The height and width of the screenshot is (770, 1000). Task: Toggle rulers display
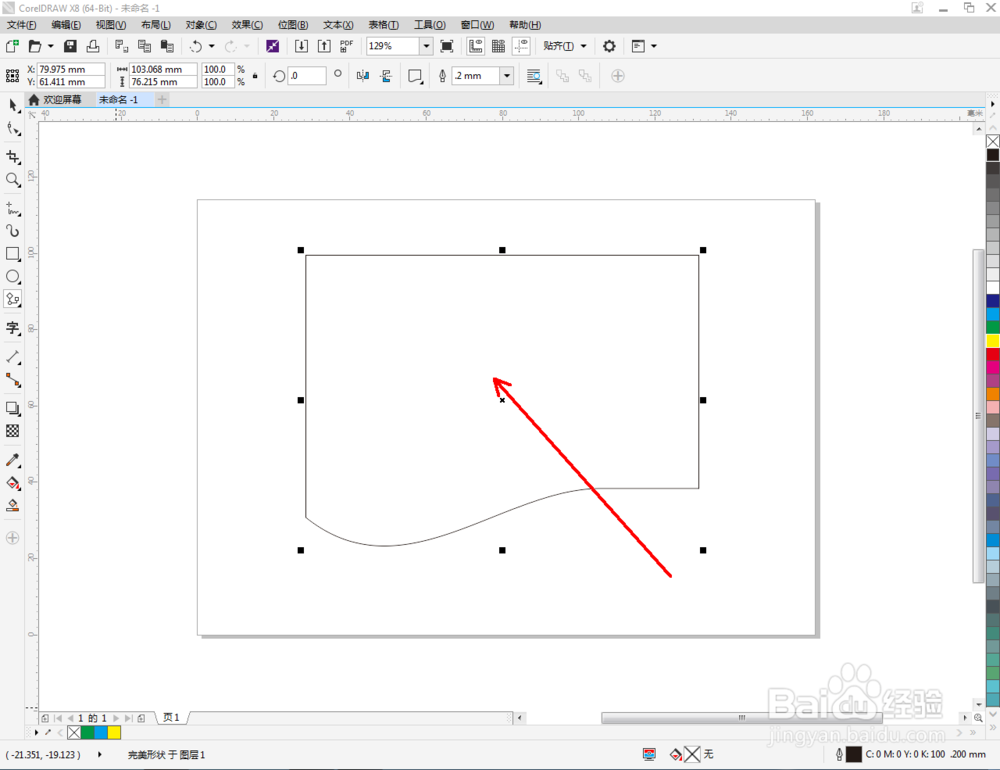(x=476, y=46)
